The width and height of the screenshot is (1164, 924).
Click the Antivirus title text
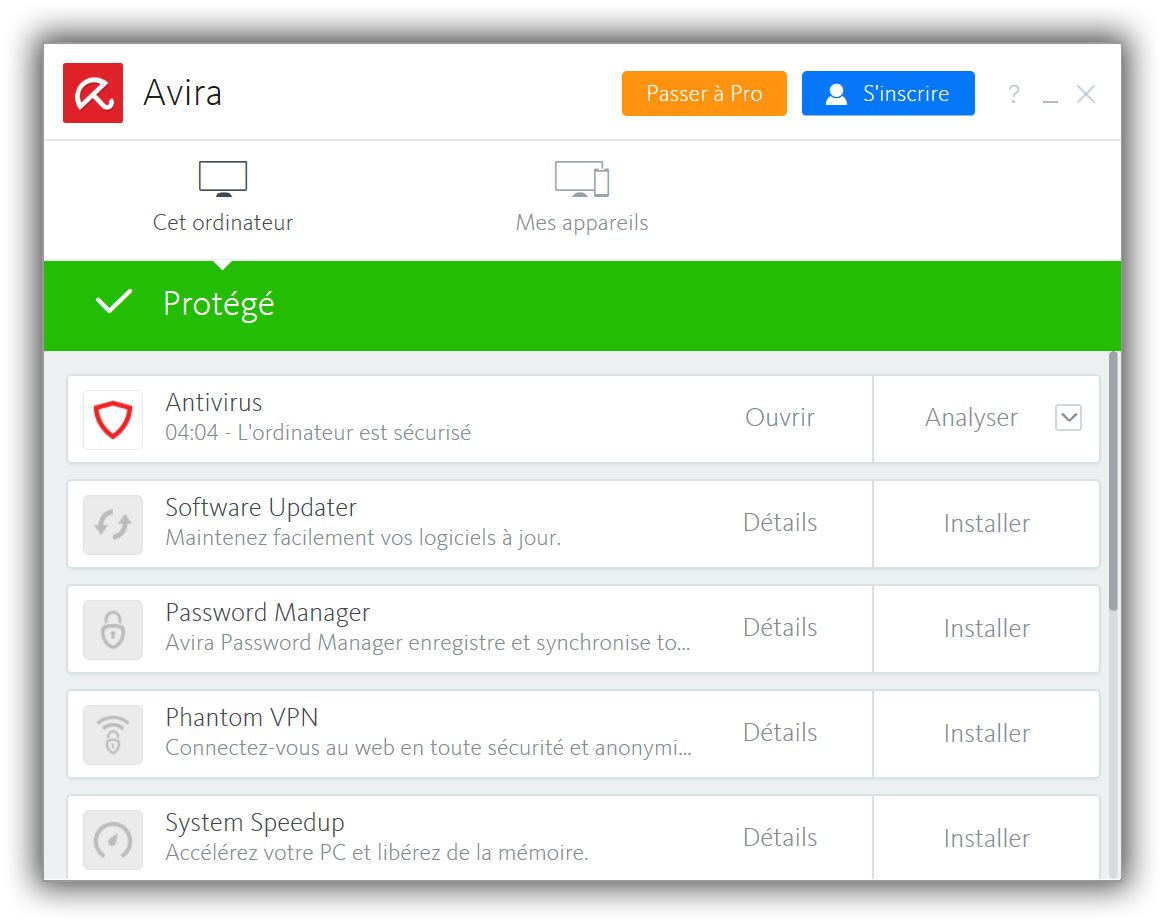(x=214, y=402)
